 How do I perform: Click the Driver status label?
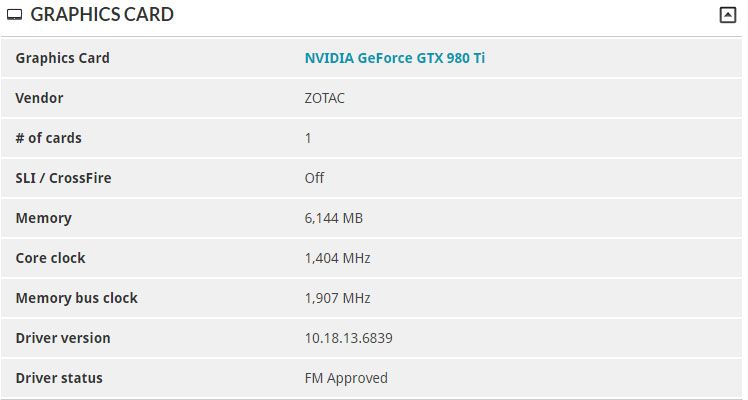(x=59, y=378)
